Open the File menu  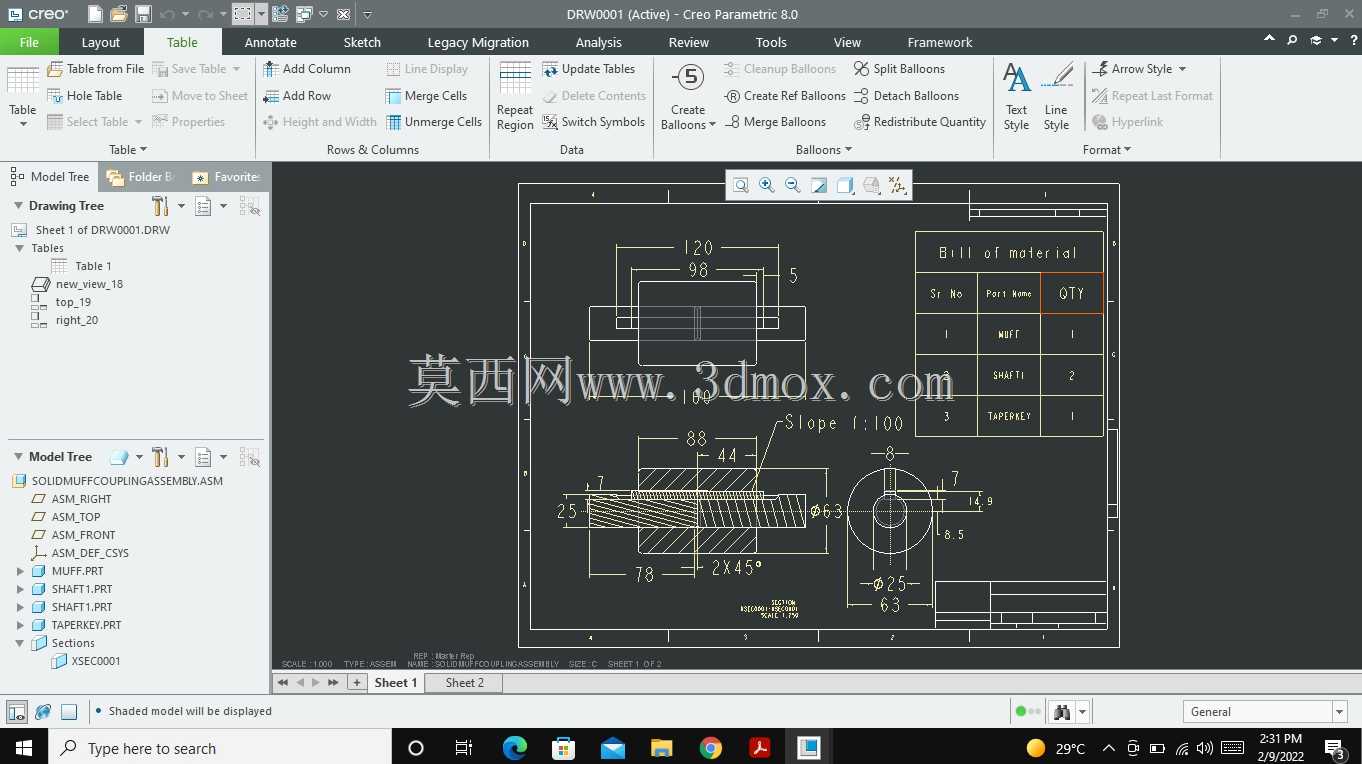point(29,42)
